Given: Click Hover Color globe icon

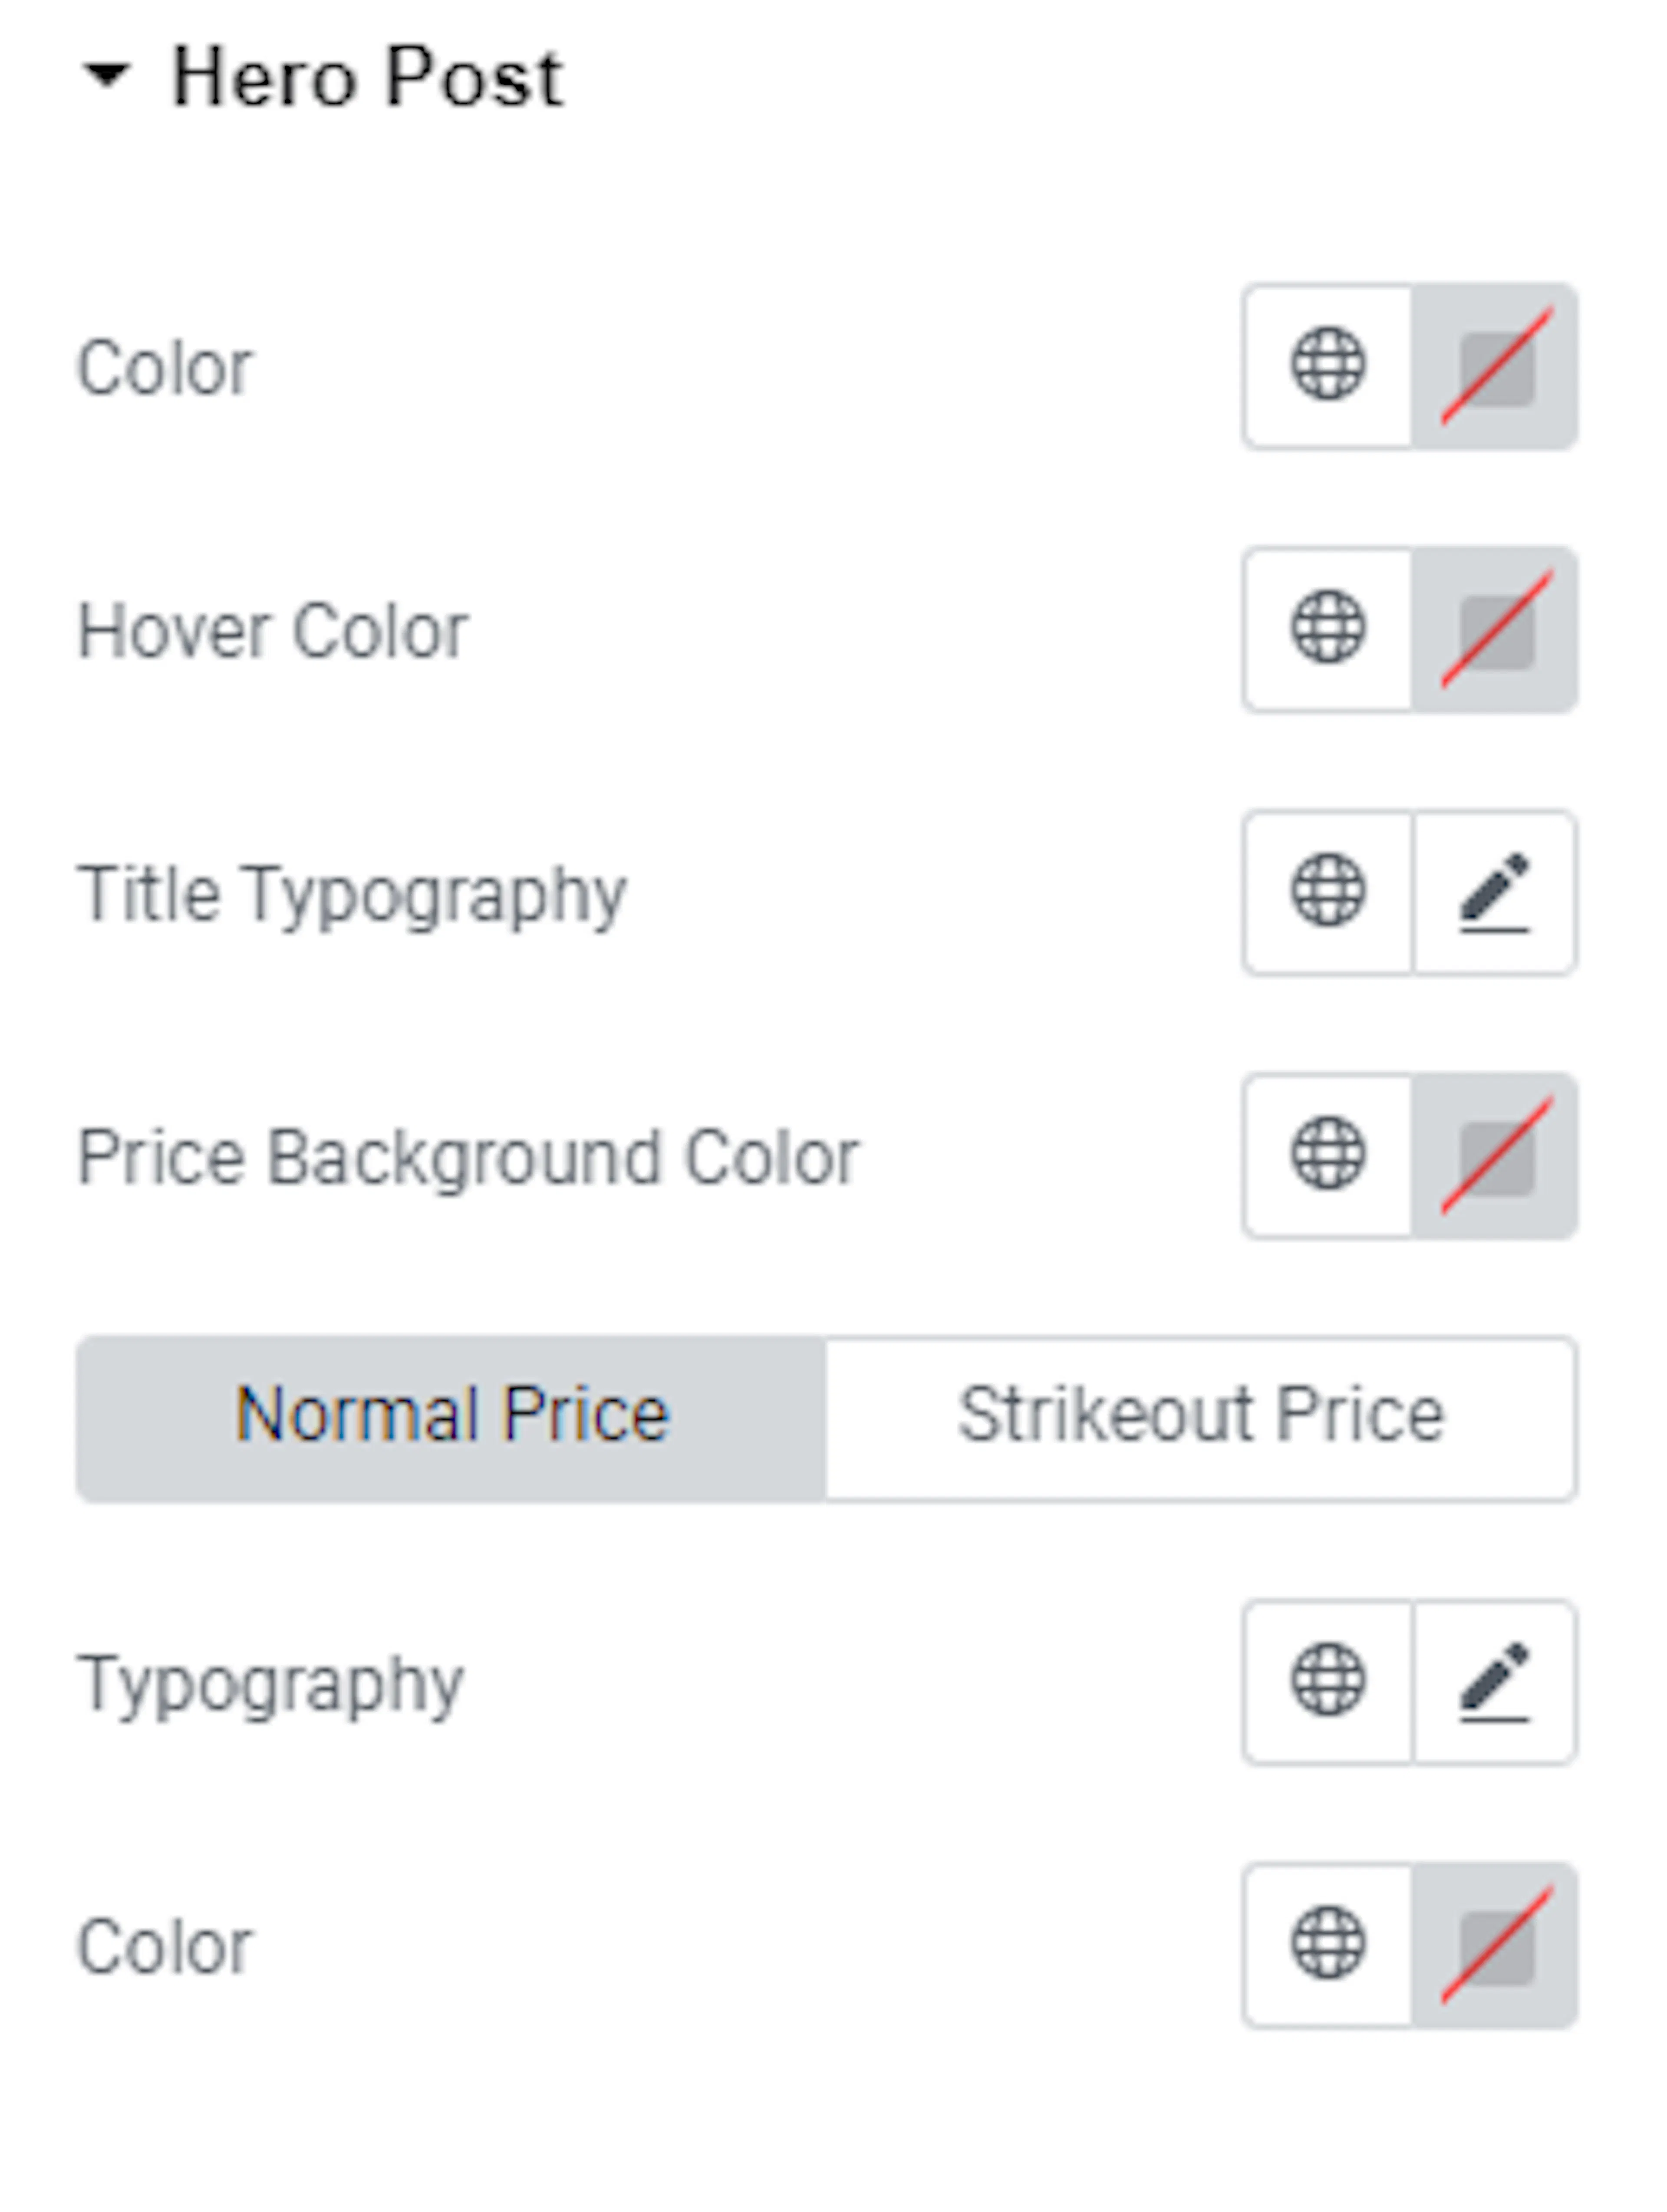Looking at the screenshot, I should point(1328,629).
